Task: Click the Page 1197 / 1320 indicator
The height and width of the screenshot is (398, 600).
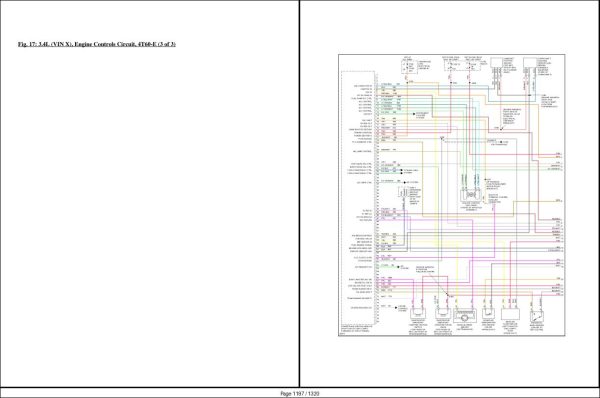Action: click(300, 393)
